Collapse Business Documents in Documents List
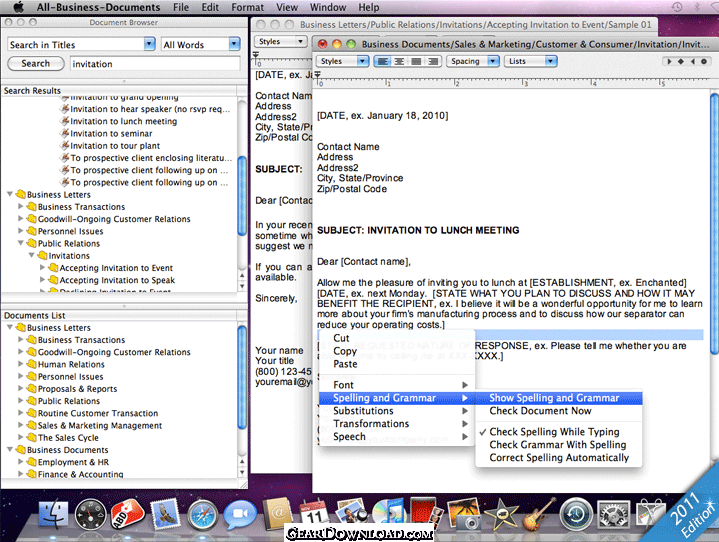 click(10, 450)
